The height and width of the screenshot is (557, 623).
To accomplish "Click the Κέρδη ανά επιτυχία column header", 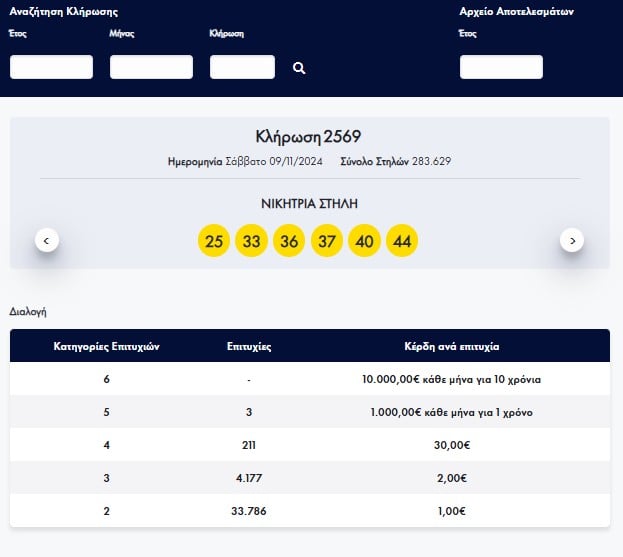I will (452, 346).
